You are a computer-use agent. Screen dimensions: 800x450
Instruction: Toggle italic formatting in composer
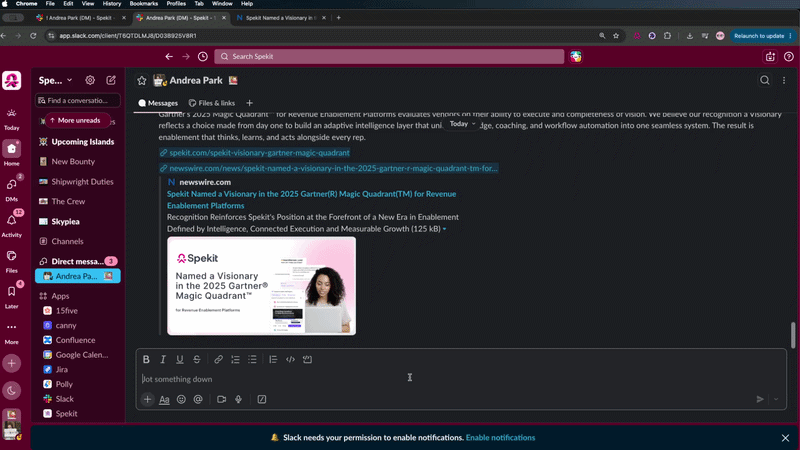pyautogui.click(x=163, y=359)
